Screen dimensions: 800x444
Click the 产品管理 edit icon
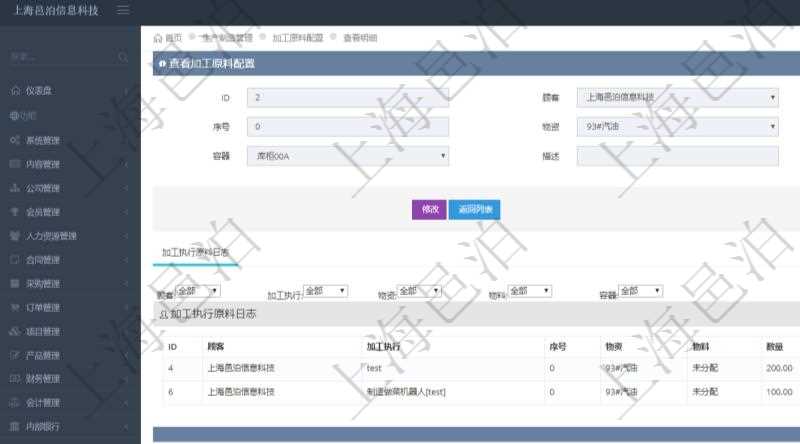[x=15, y=355]
